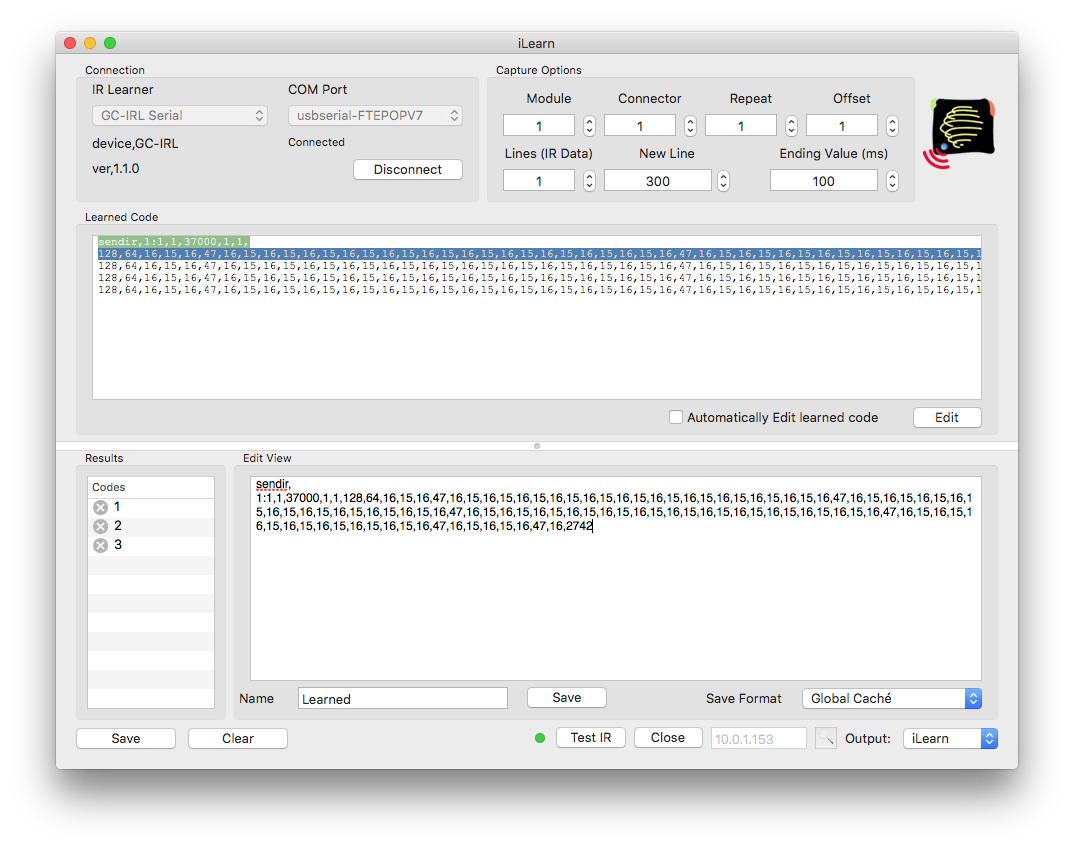1074x849 pixels.
Task: Delete code 3 via its x icon
Action: click(x=101, y=546)
